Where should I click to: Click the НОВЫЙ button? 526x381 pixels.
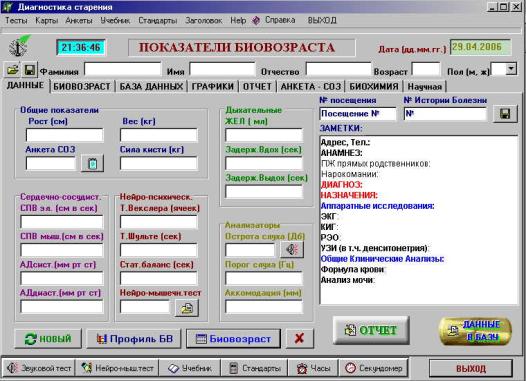tap(48, 338)
